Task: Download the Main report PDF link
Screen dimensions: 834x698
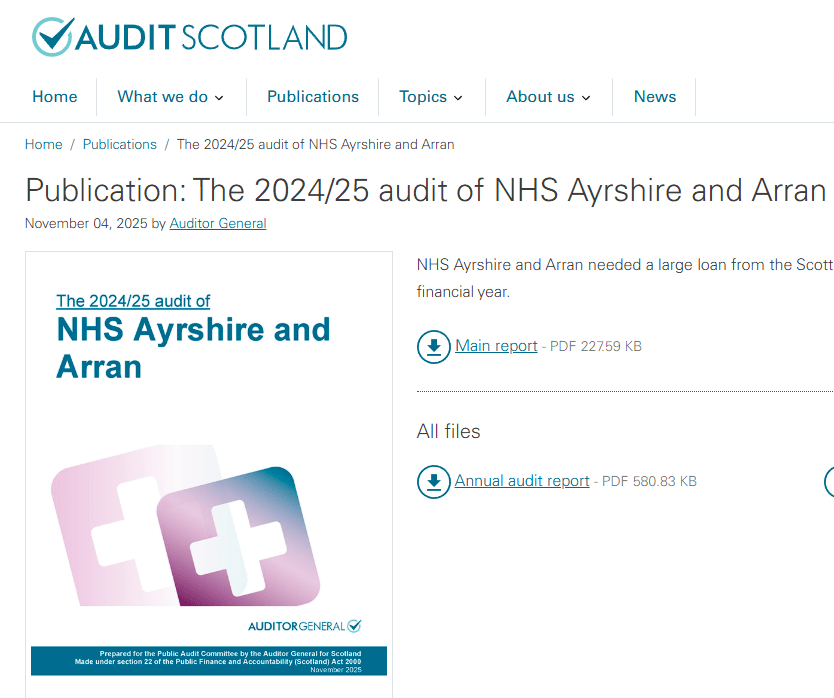Action: coord(496,346)
